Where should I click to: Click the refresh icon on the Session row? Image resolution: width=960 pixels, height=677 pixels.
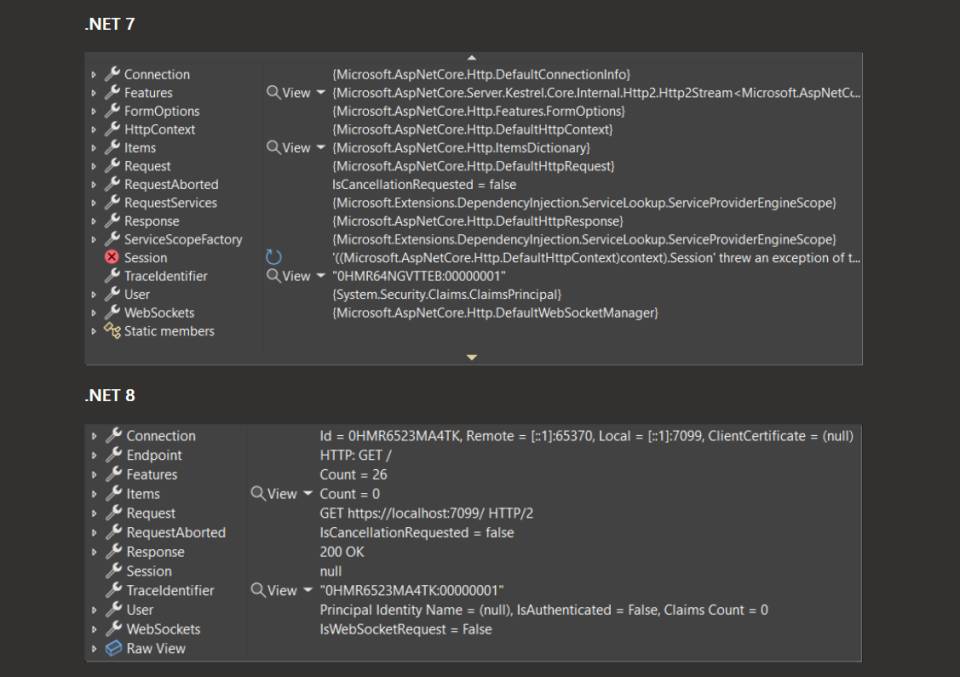(274, 257)
